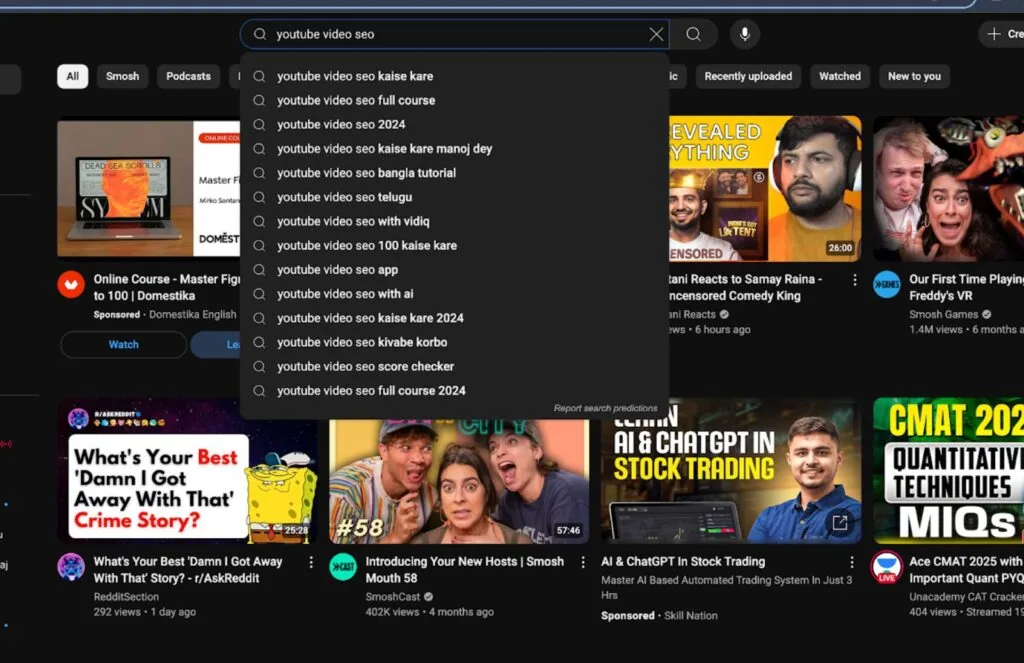This screenshot has height=663, width=1024.
Task: Open options menu for AI & ChatGPT ad
Action: pos(852,562)
